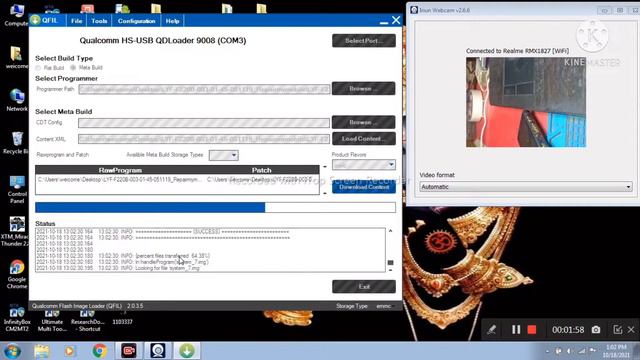
Task: Click the taskbar clock showing 1:02 PM
Action: (616, 351)
